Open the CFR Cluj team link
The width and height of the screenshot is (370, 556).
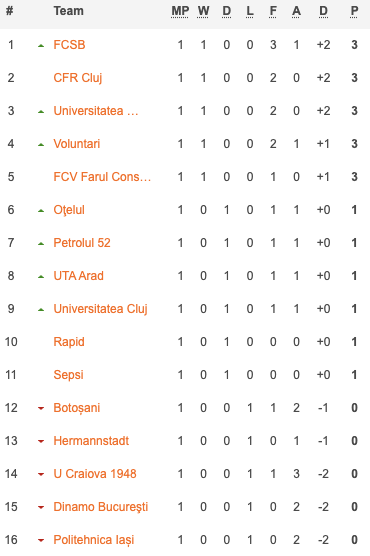[78, 78]
